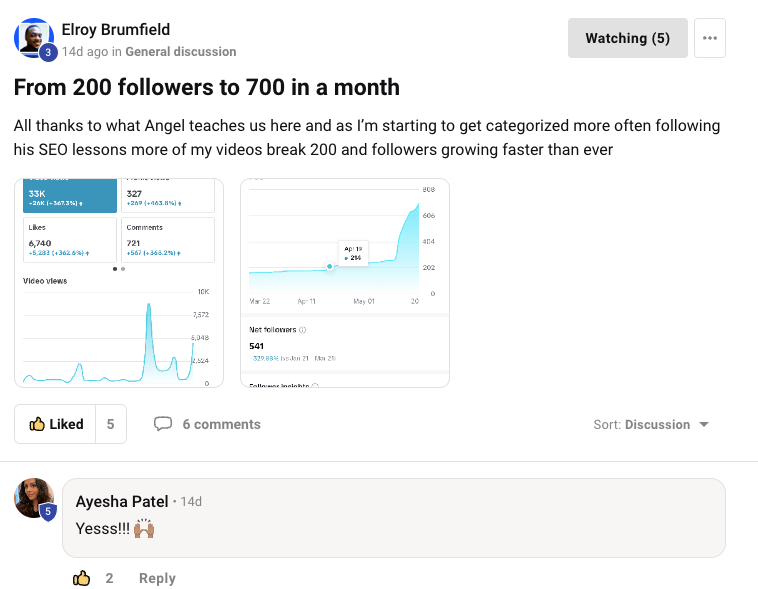The height and width of the screenshot is (589, 758).
Task: Click the thumbs-up icon on the Liked button
Action: point(37,424)
